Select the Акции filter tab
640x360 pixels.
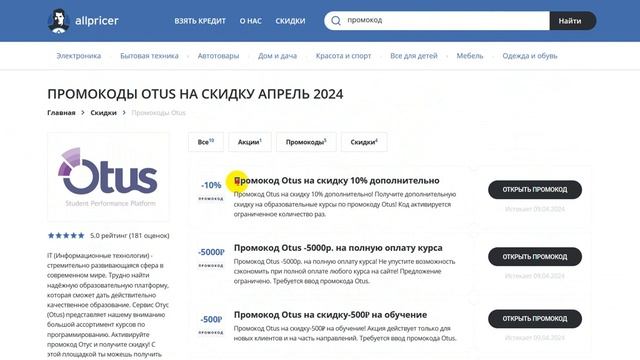point(250,142)
